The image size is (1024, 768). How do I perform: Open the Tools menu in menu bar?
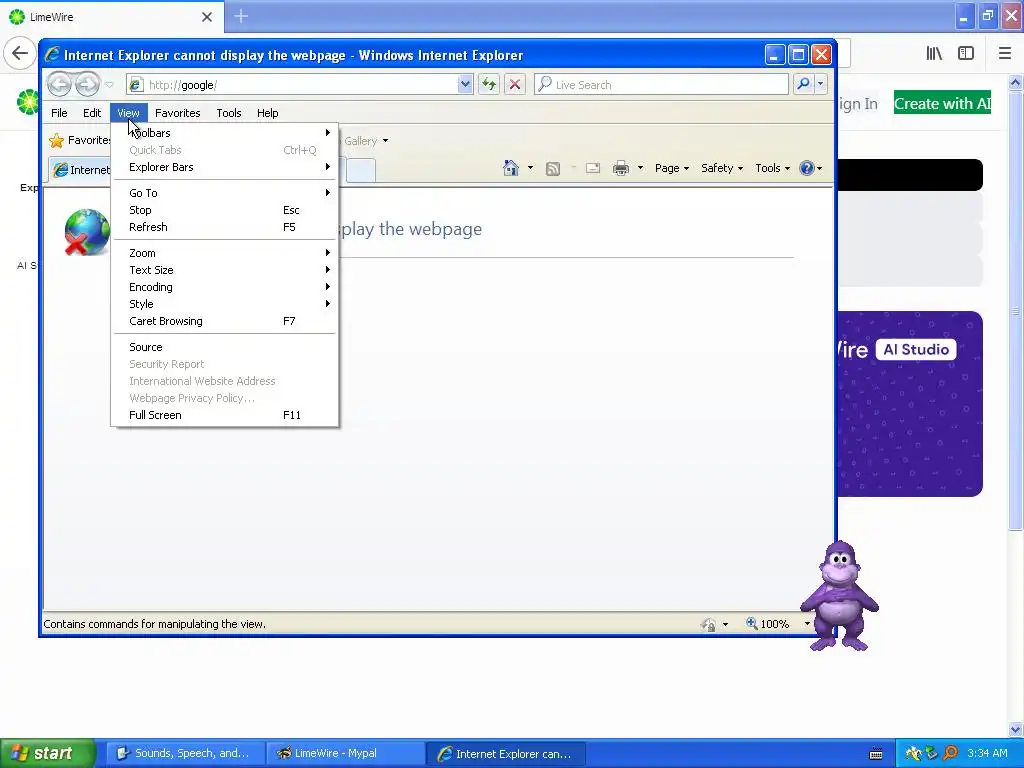pyautogui.click(x=229, y=113)
